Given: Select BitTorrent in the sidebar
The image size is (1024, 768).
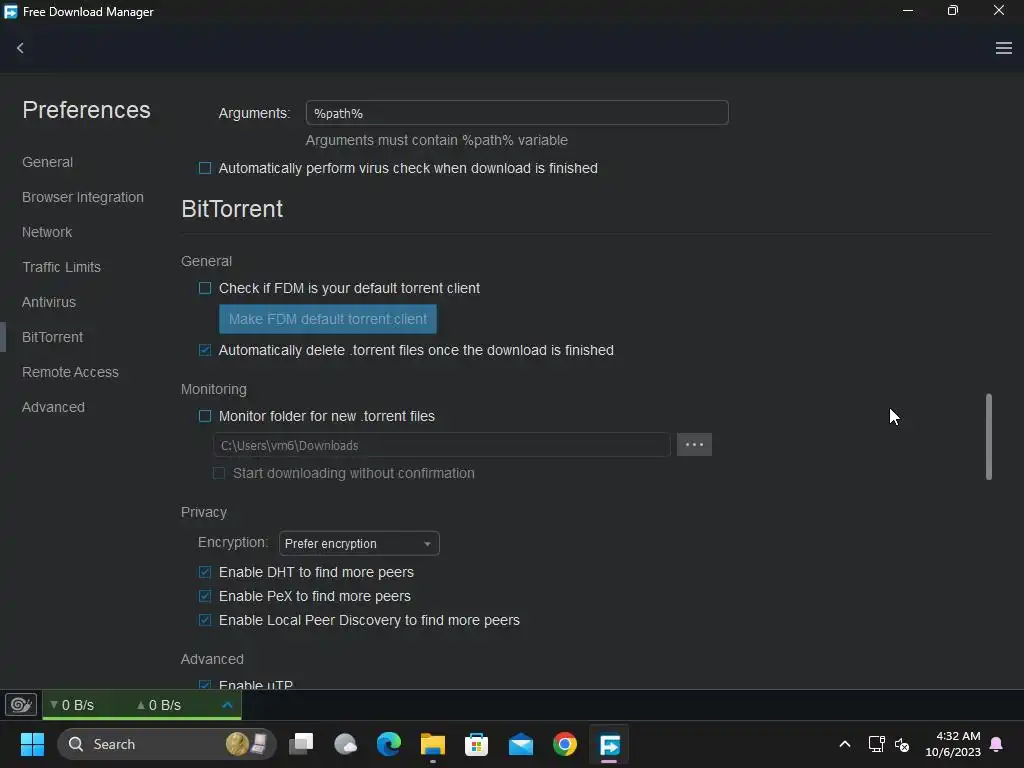Looking at the screenshot, I should click(52, 337).
